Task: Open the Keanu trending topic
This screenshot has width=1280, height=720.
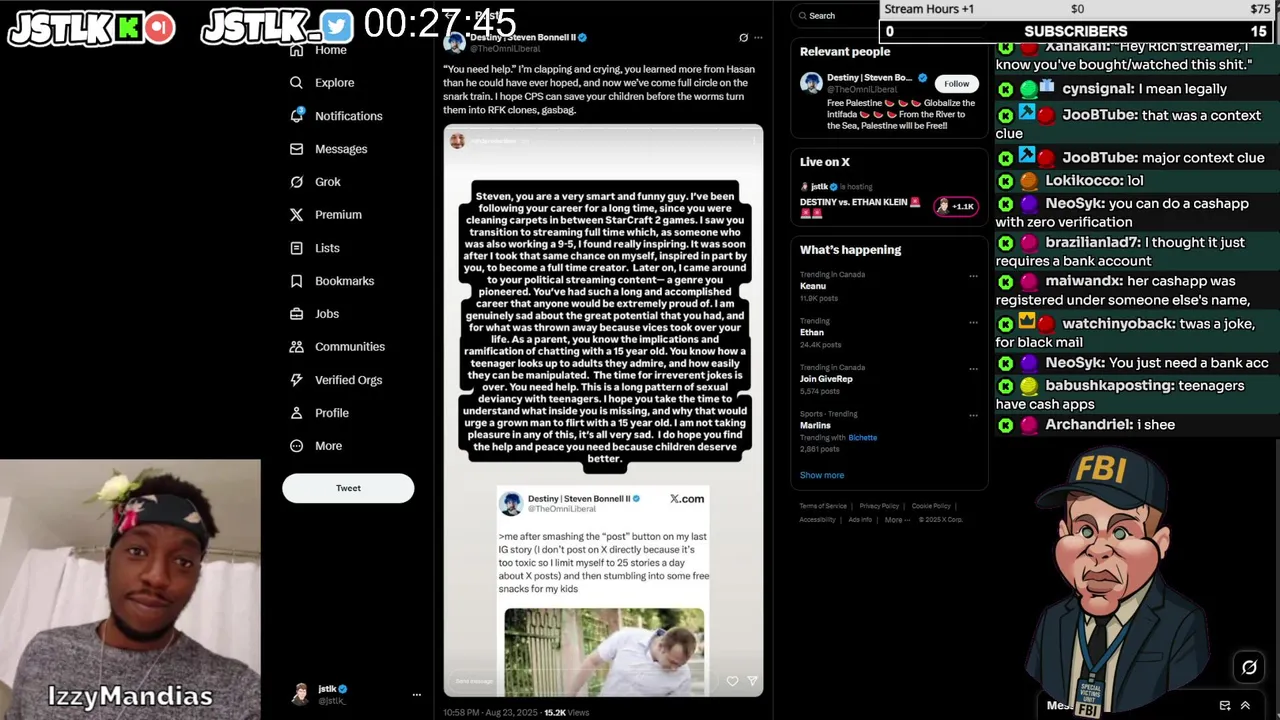Action: click(813, 286)
